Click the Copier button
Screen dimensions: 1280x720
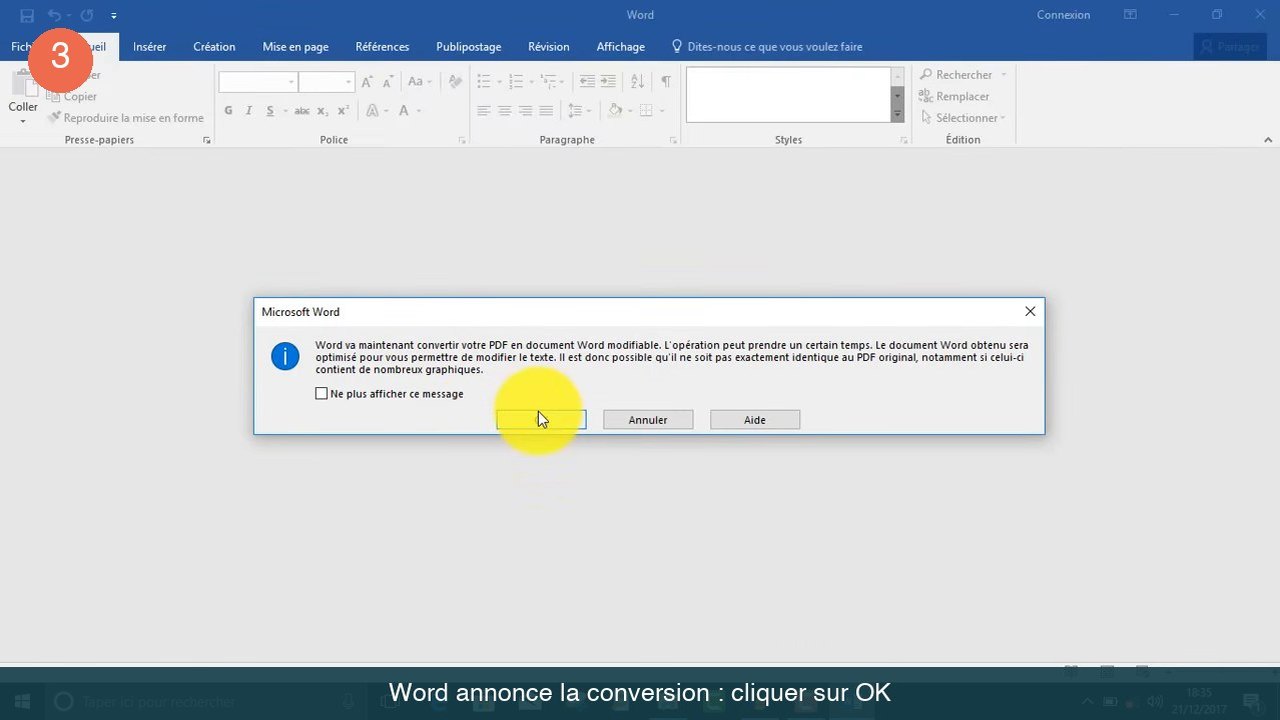point(72,97)
